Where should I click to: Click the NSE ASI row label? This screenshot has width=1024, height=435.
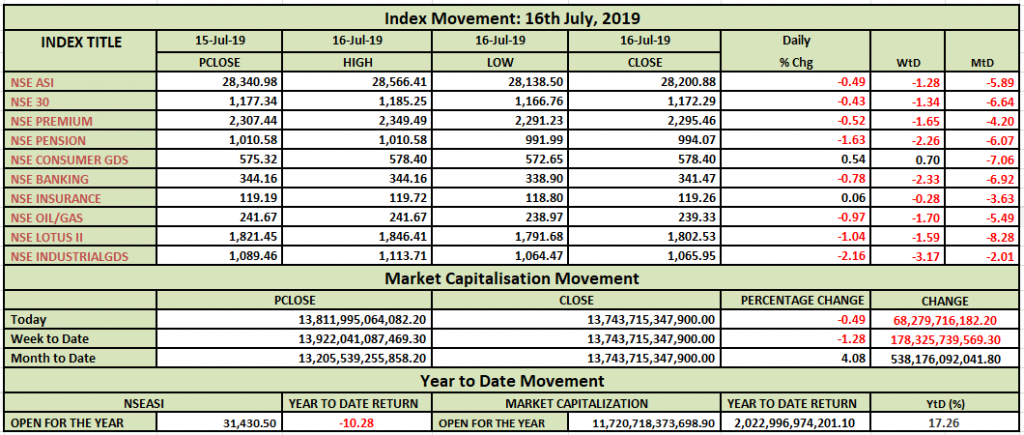click(x=30, y=82)
